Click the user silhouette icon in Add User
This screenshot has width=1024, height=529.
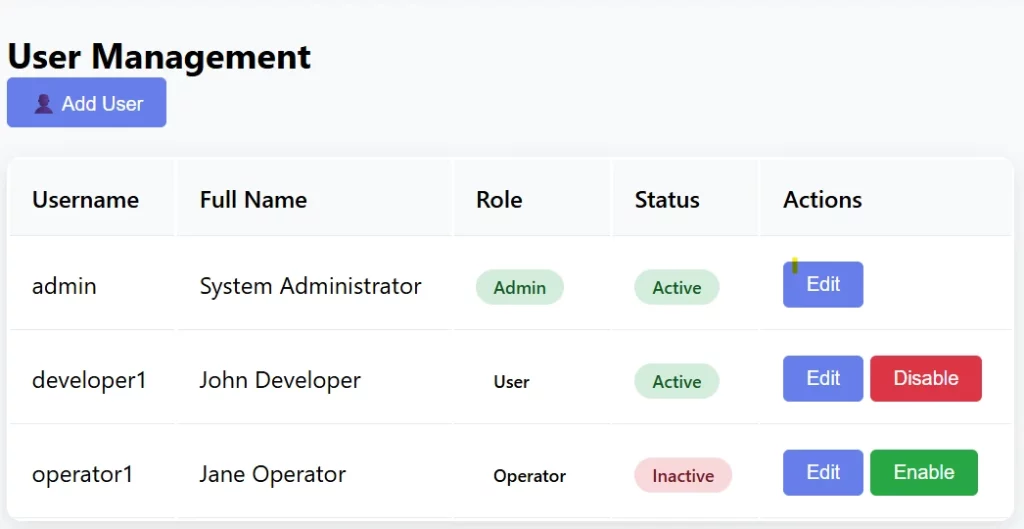pos(44,104)
